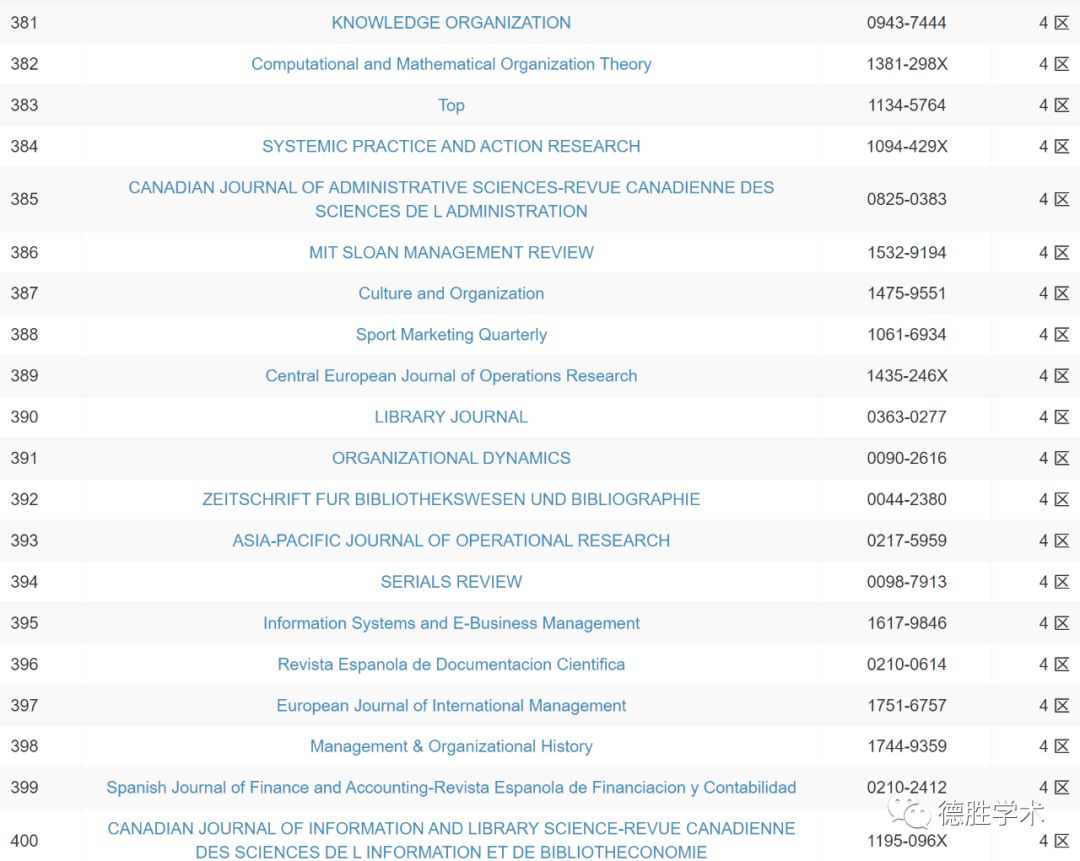Select row number 385
This screenshot has width=1080, height=861.
pyautogui.click(x=24, y=199)
